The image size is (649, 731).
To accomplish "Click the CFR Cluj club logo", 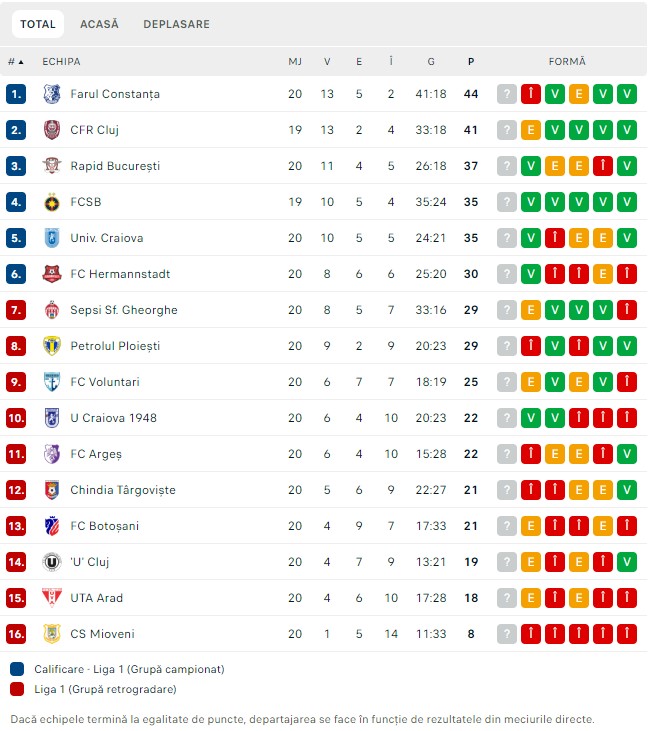I will click(52, 130).
